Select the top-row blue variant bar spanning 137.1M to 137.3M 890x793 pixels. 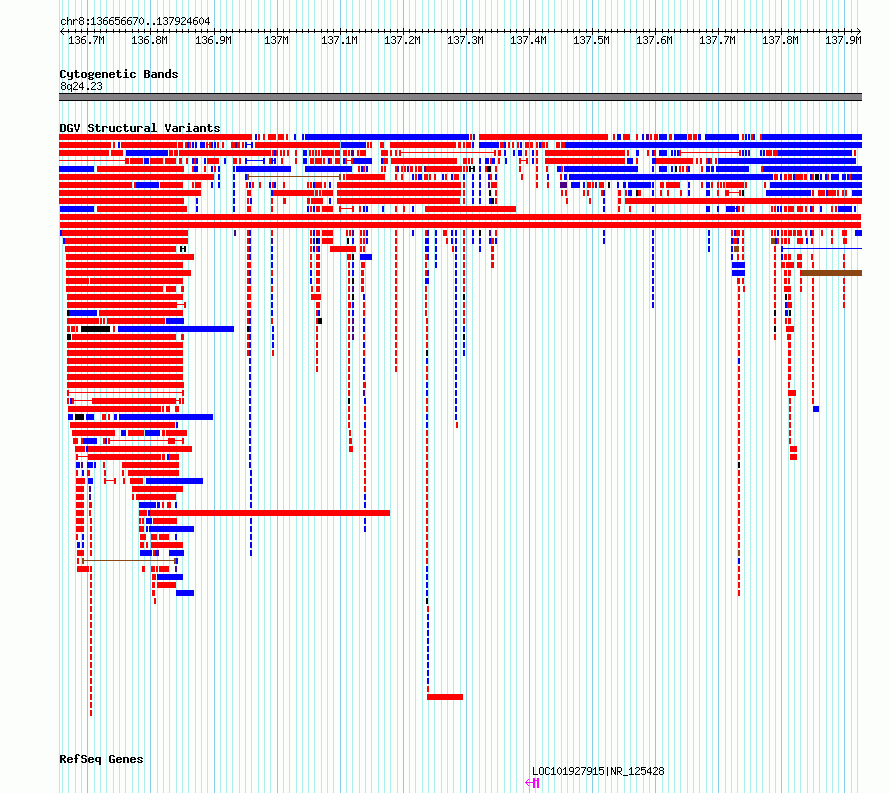tap(387, 137)
